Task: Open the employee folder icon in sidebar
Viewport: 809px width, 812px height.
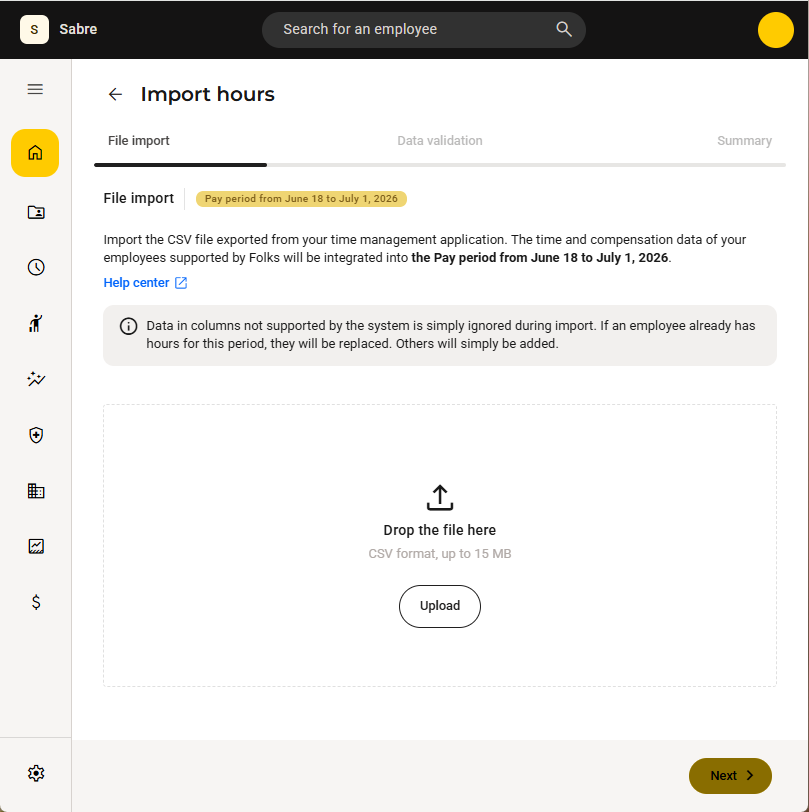Action: pos(36,212)
